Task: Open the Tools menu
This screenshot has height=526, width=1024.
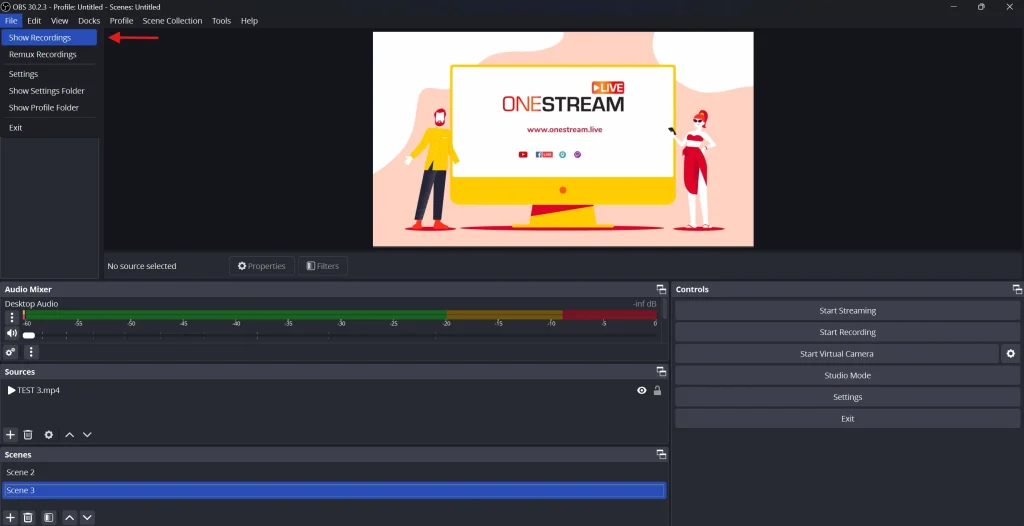Action: click(221, 21)
